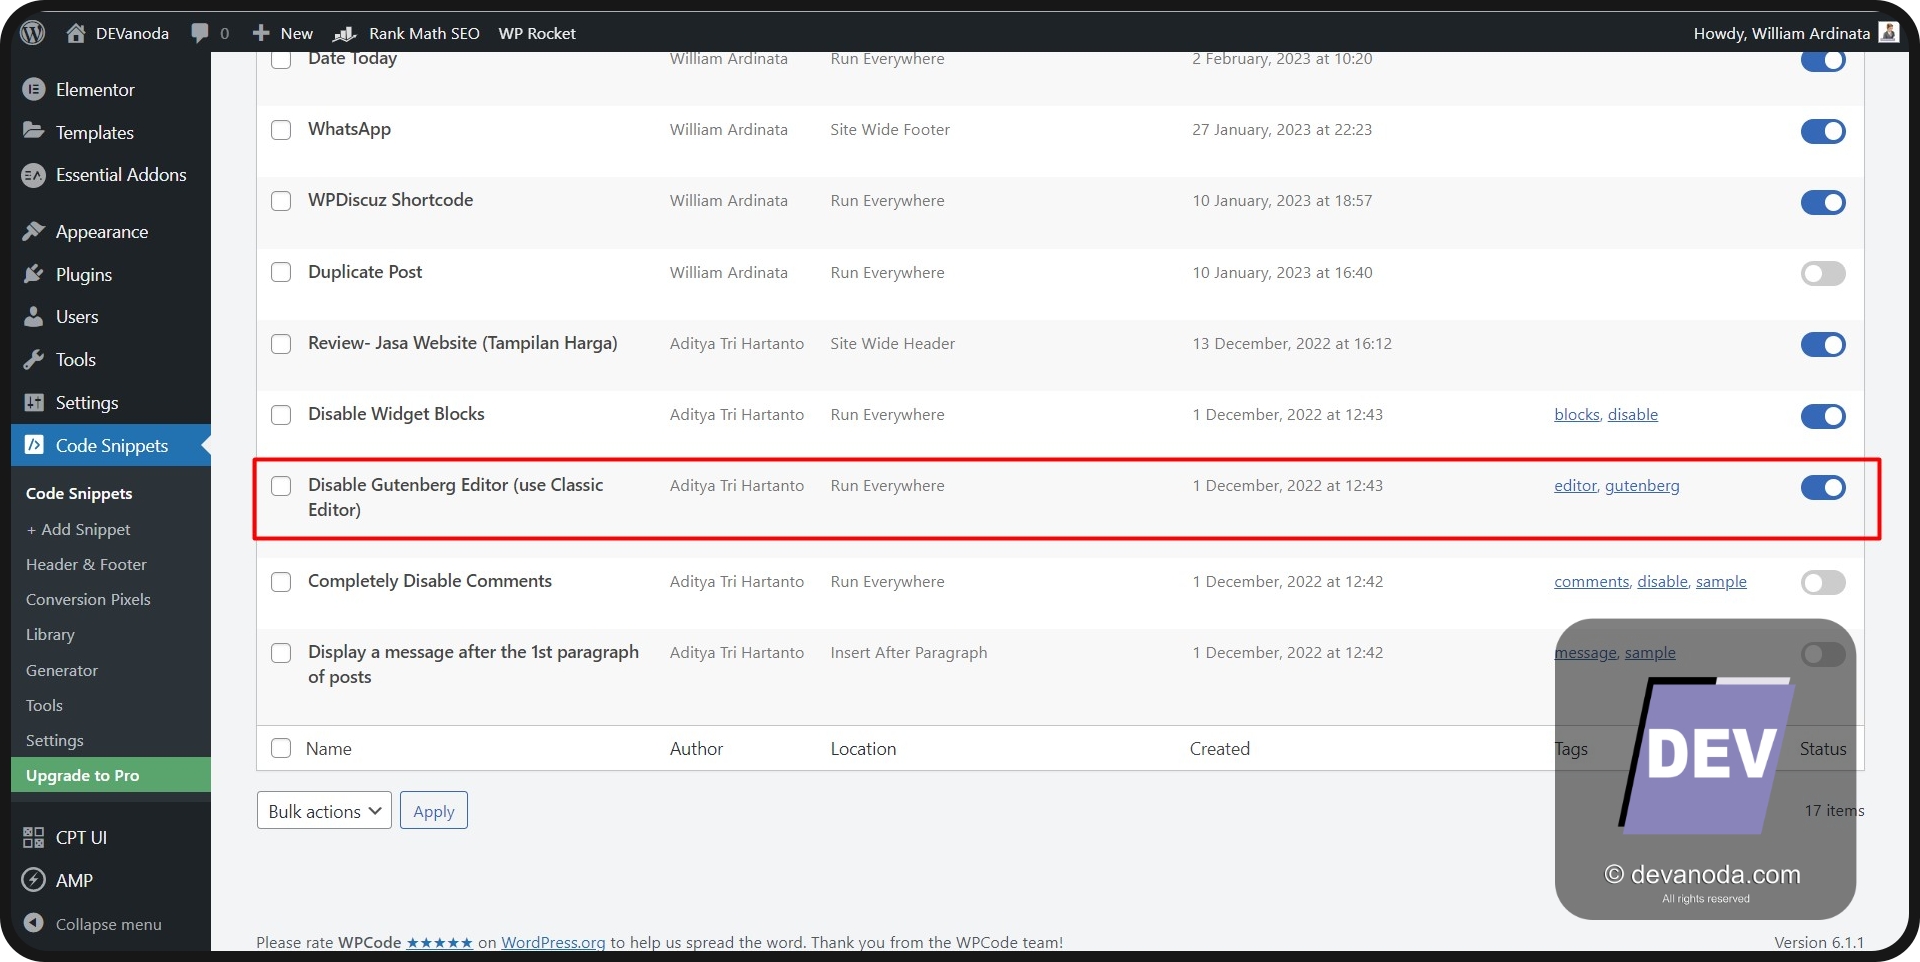Go to Conversion Pixels submenu
Screen dimensions: 1920x962
(x=88, y=599)
